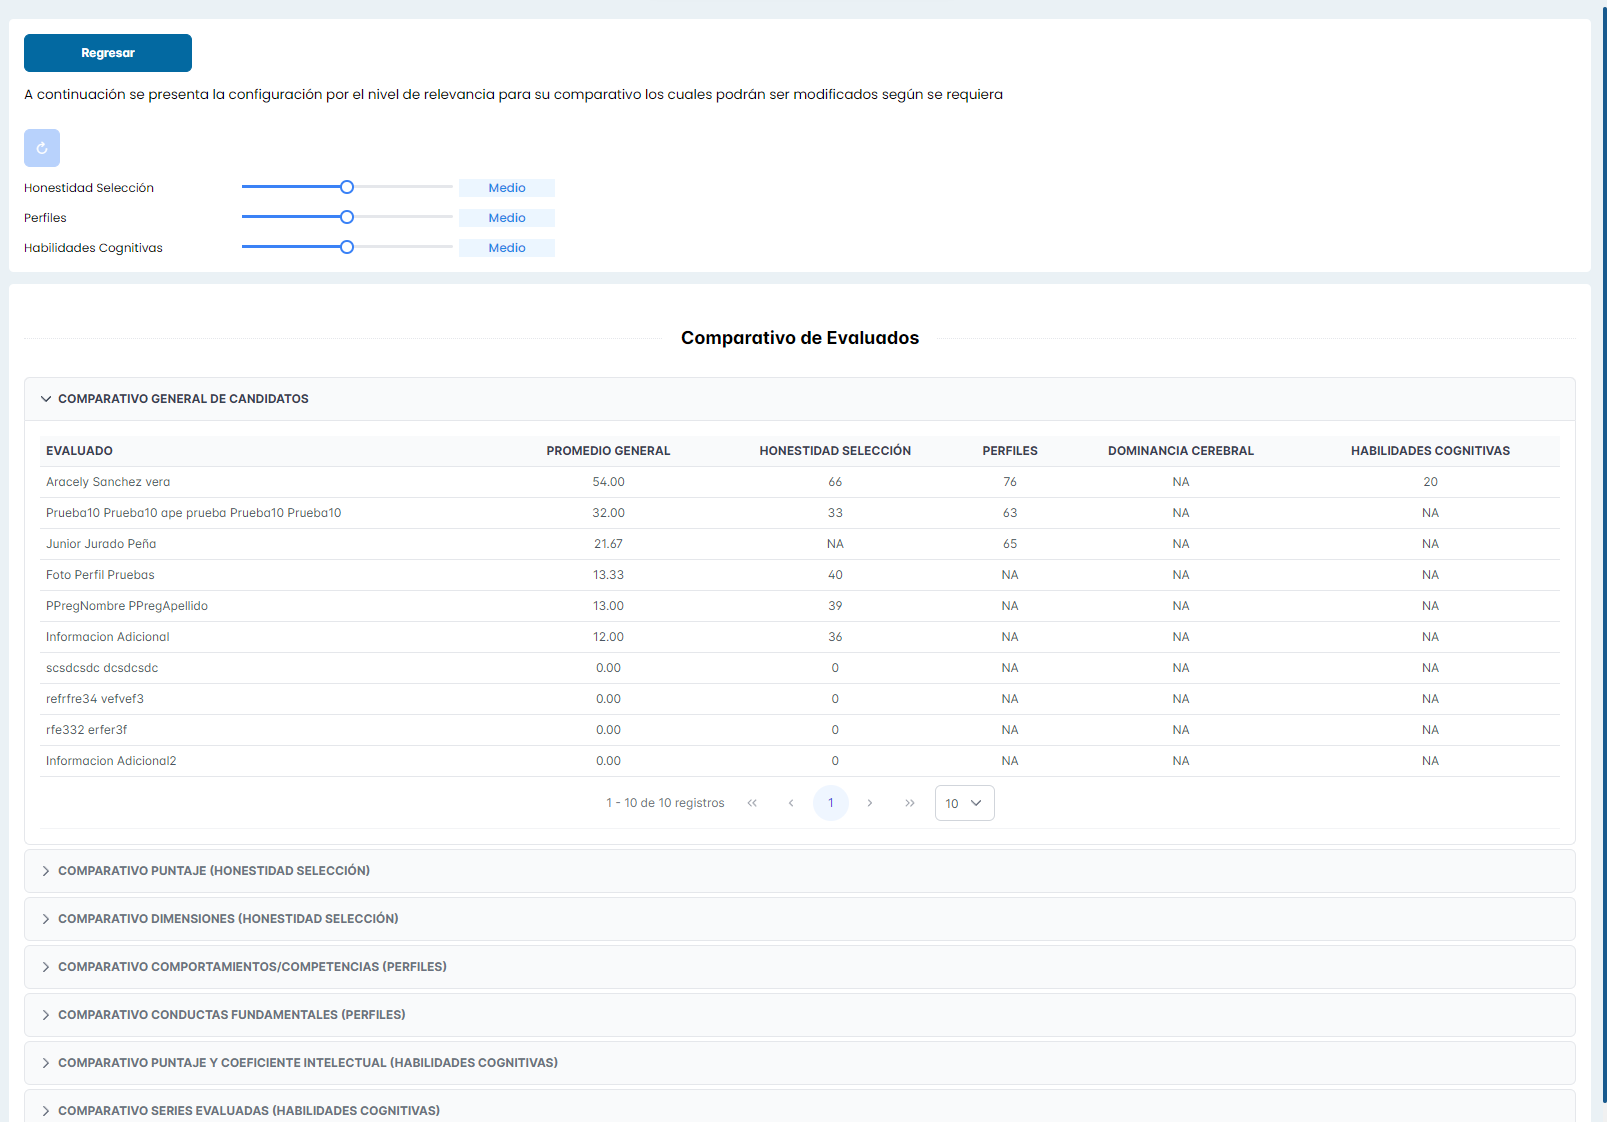The image size is (1607, 1122).
Task: Go to the first page arrow
Action: click(x=752, y=803)
